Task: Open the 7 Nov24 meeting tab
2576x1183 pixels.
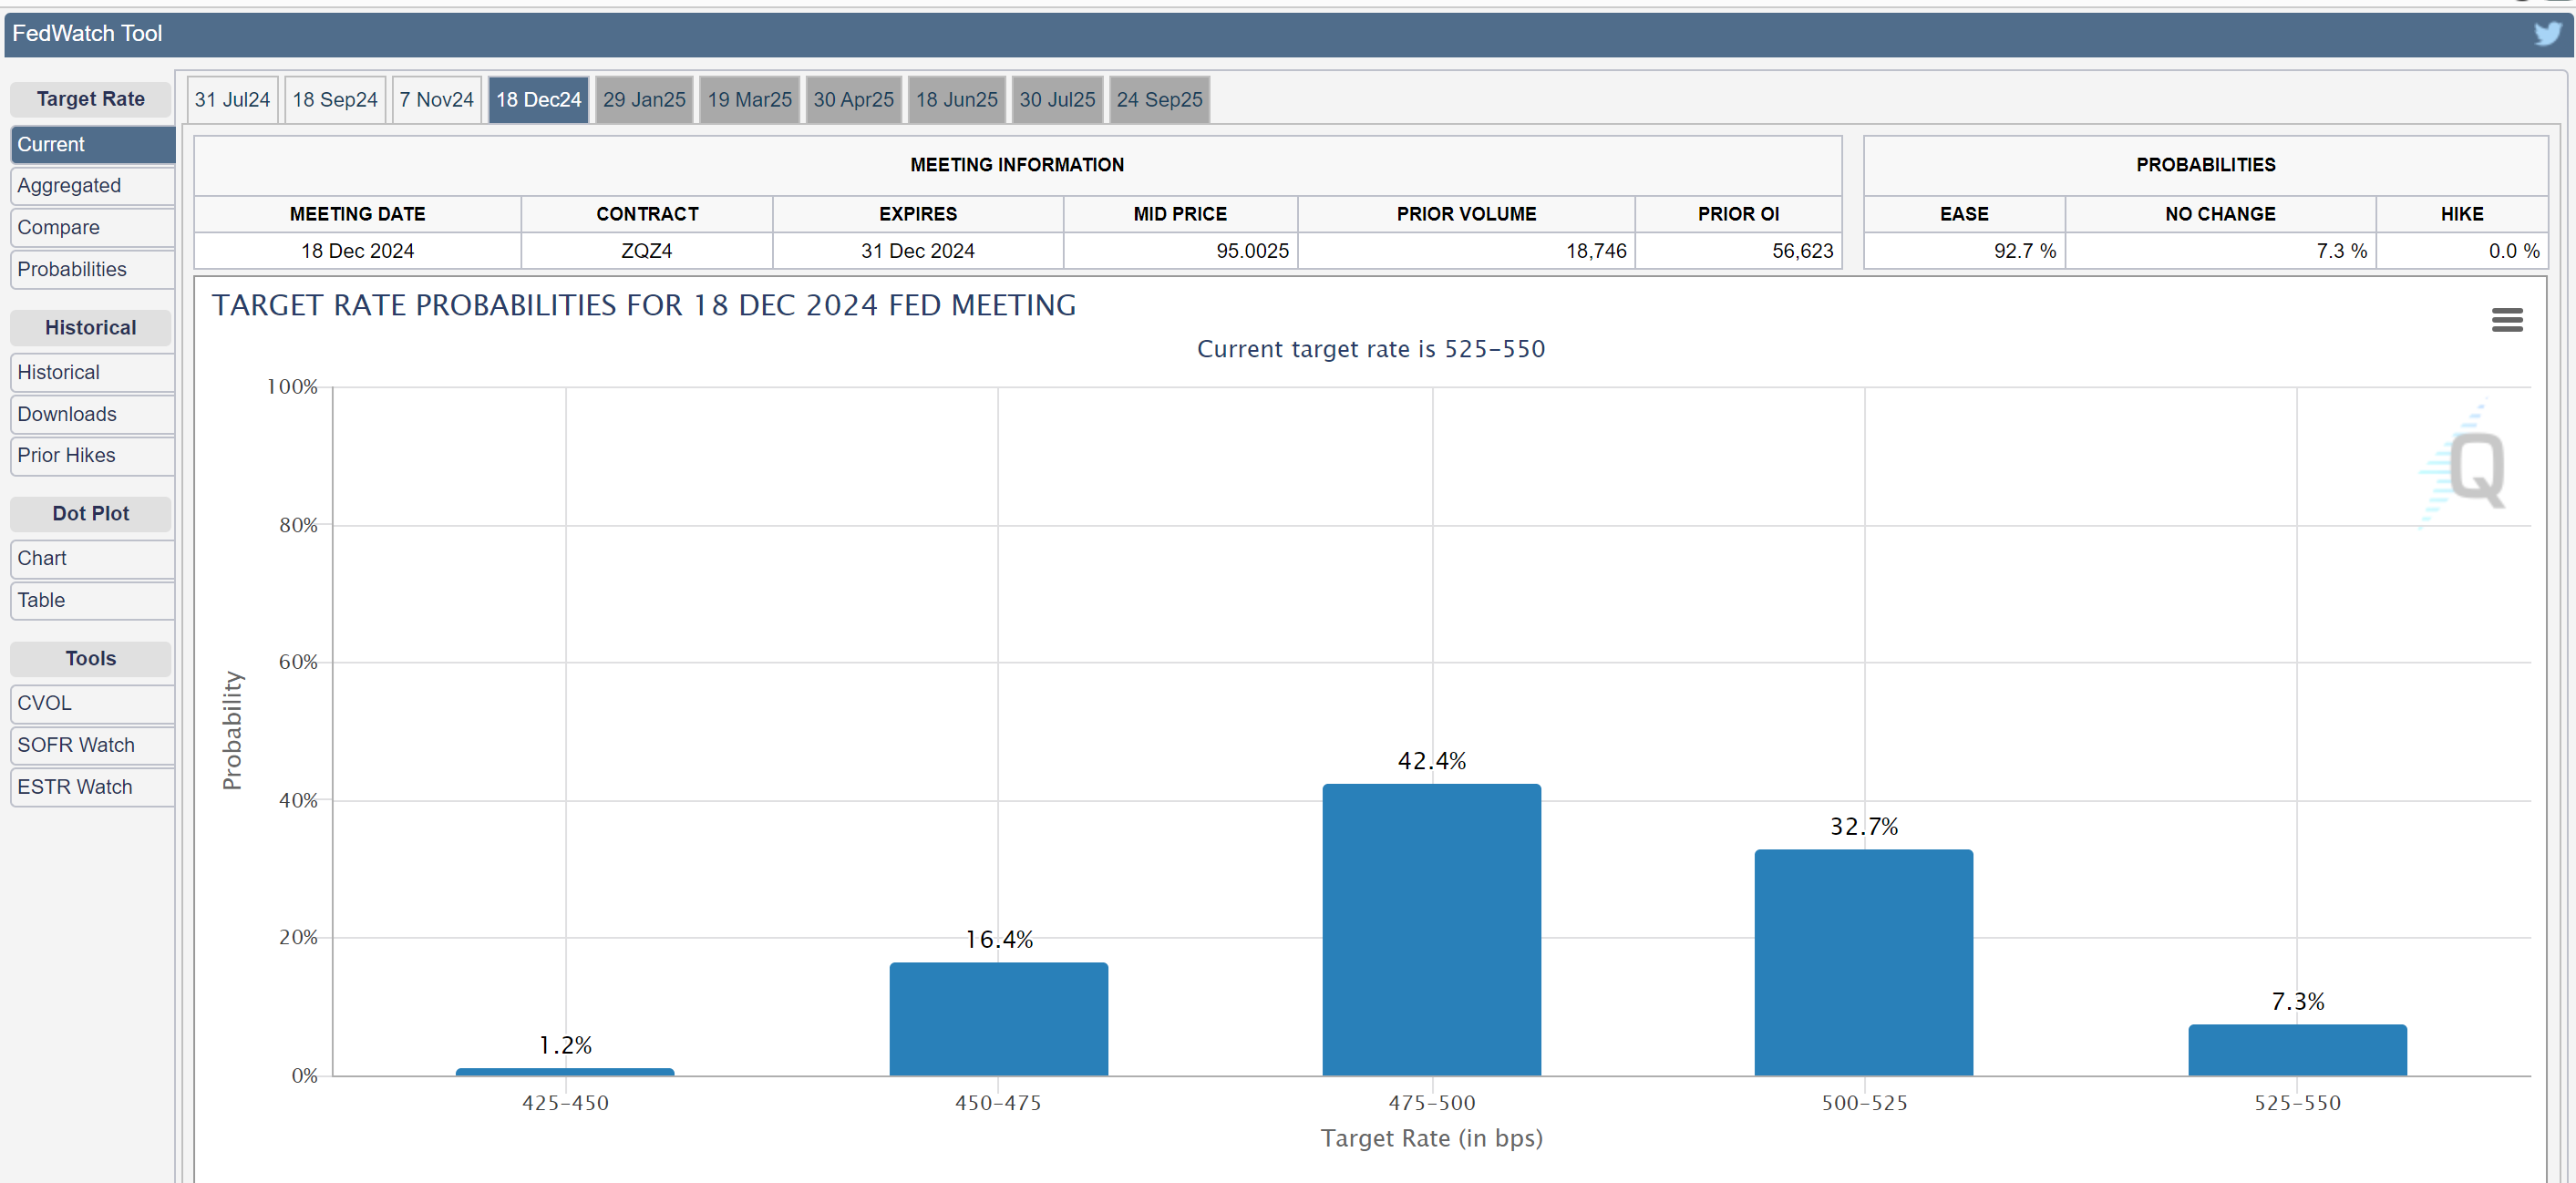Action: (x=436, y=100)
